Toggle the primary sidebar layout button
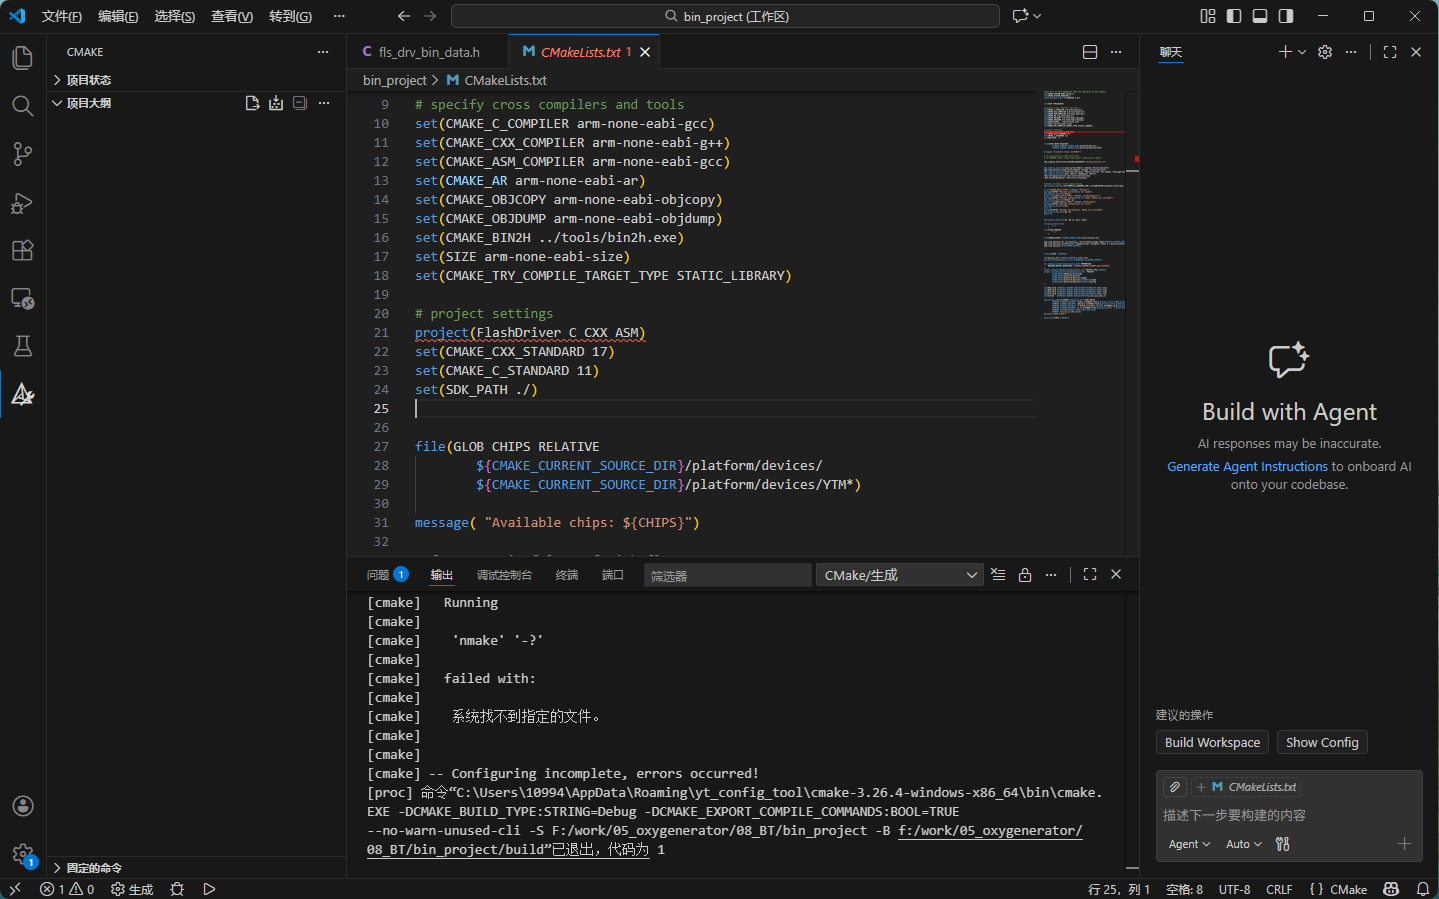 tap(1234, 16)
